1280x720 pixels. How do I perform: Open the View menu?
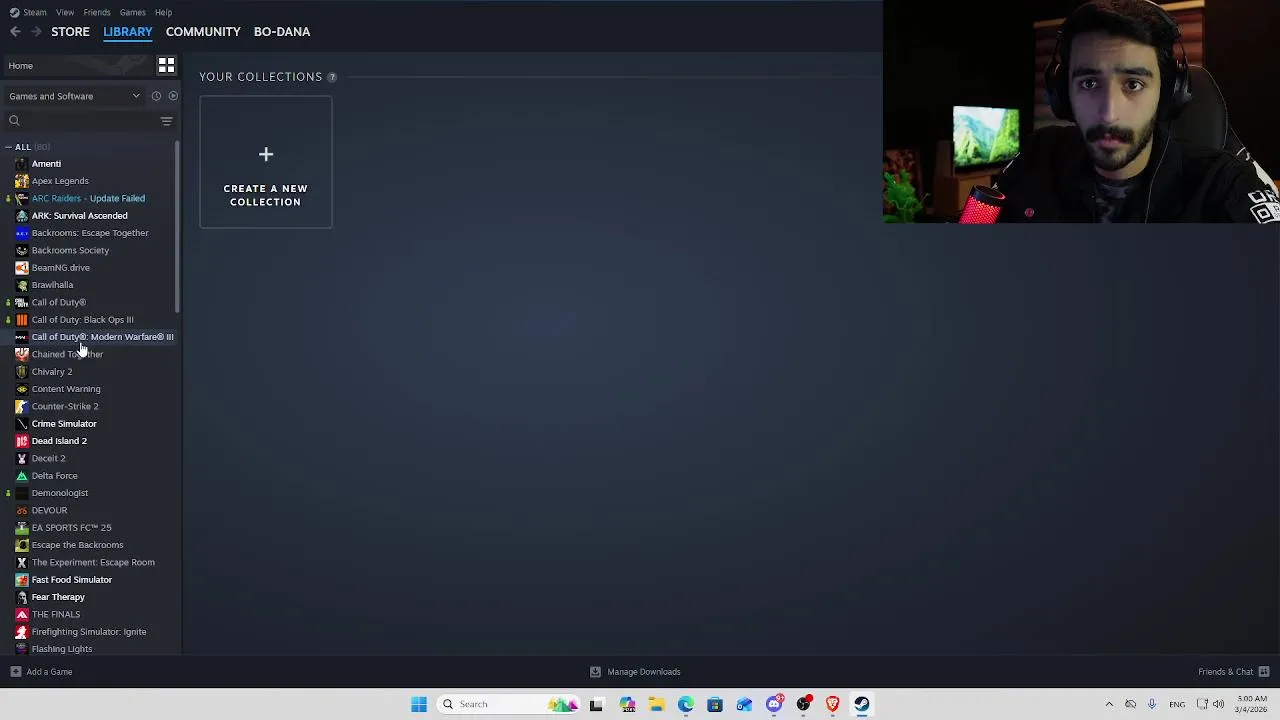[65, 12]
